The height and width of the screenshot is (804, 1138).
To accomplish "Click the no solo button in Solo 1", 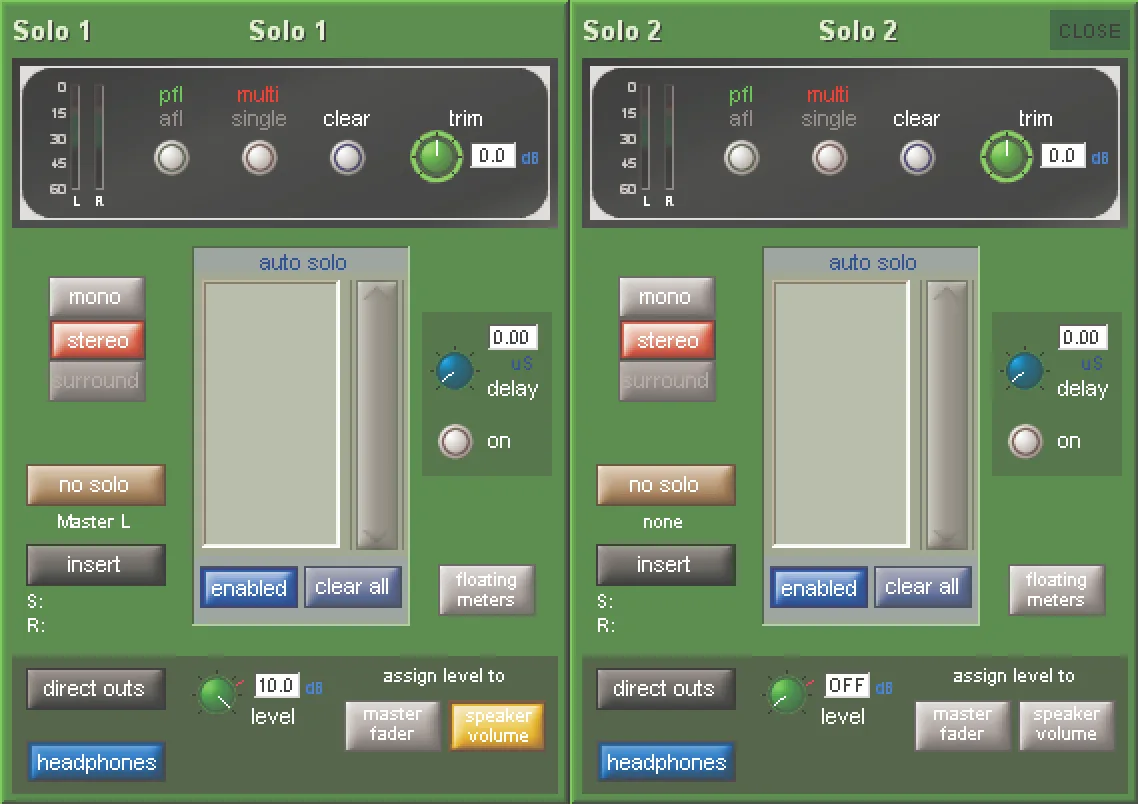I will [96, 485].
